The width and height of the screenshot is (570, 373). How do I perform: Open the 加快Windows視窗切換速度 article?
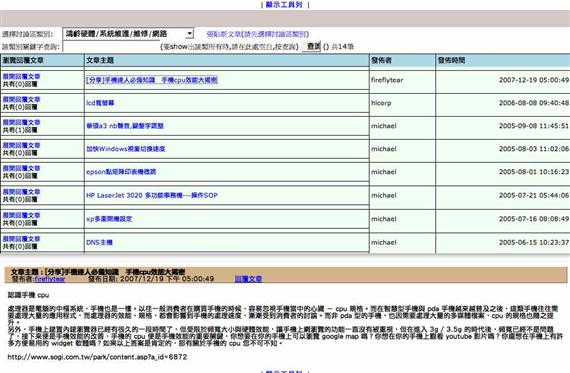pyautogui.click(x=125, y=149)
